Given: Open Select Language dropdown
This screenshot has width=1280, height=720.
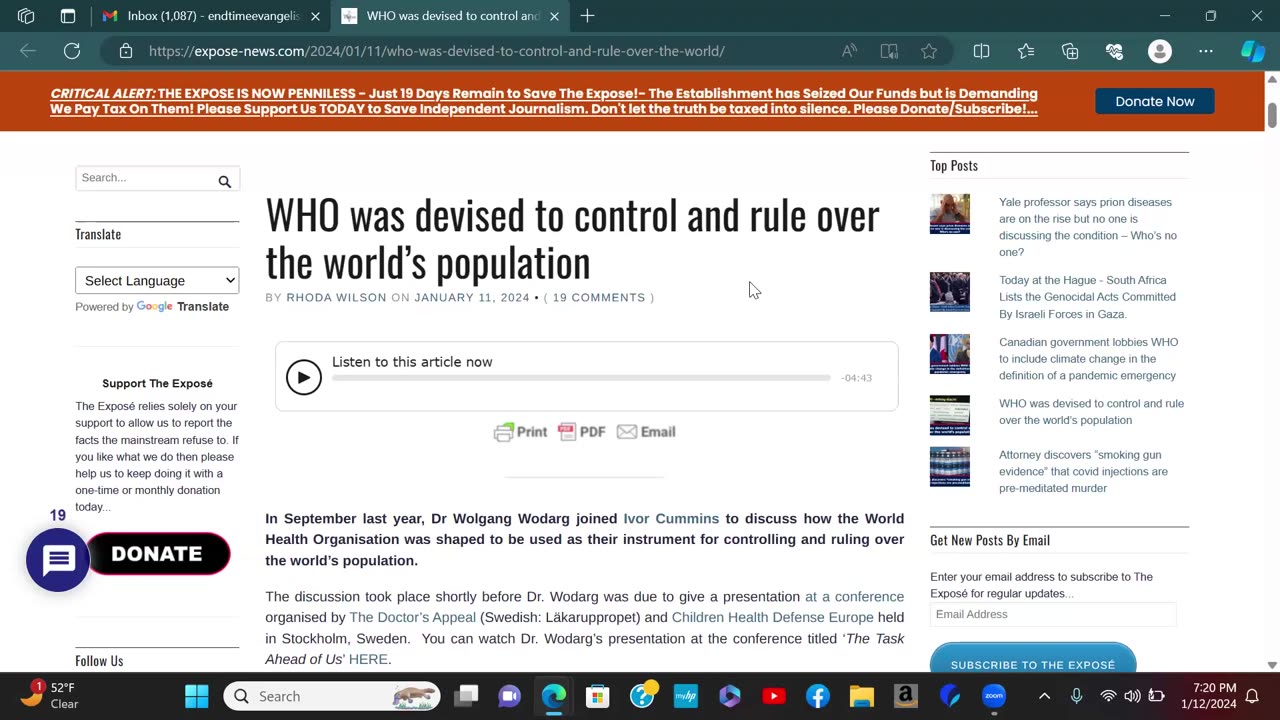Looking at the screenshot, I should coord(157,280).
